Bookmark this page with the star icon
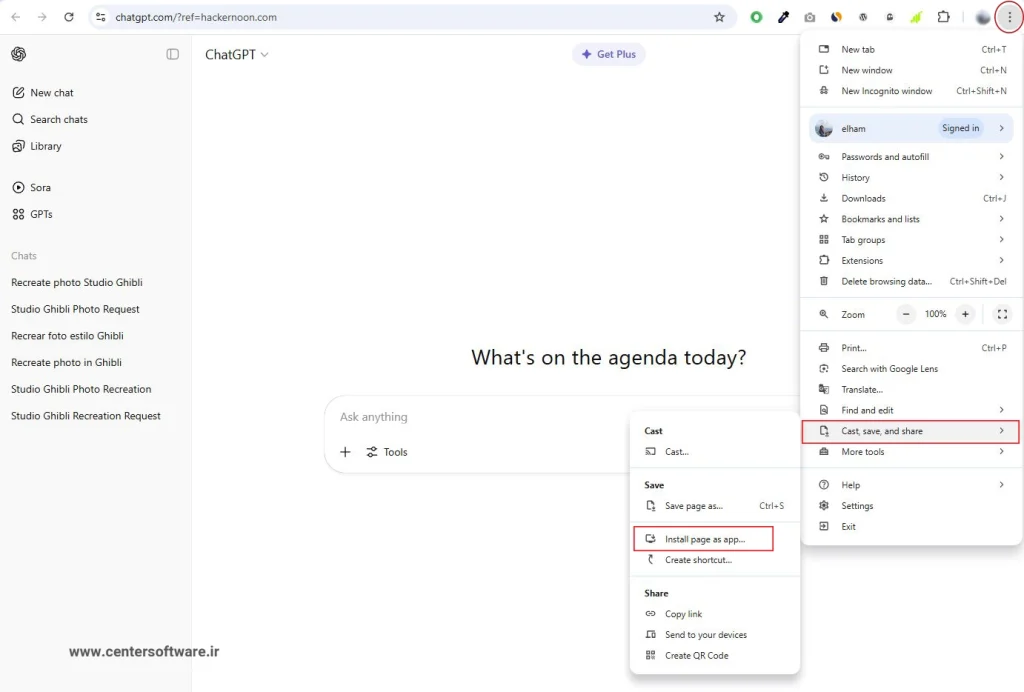1024x692 pixels. click(x=719, y=17)
